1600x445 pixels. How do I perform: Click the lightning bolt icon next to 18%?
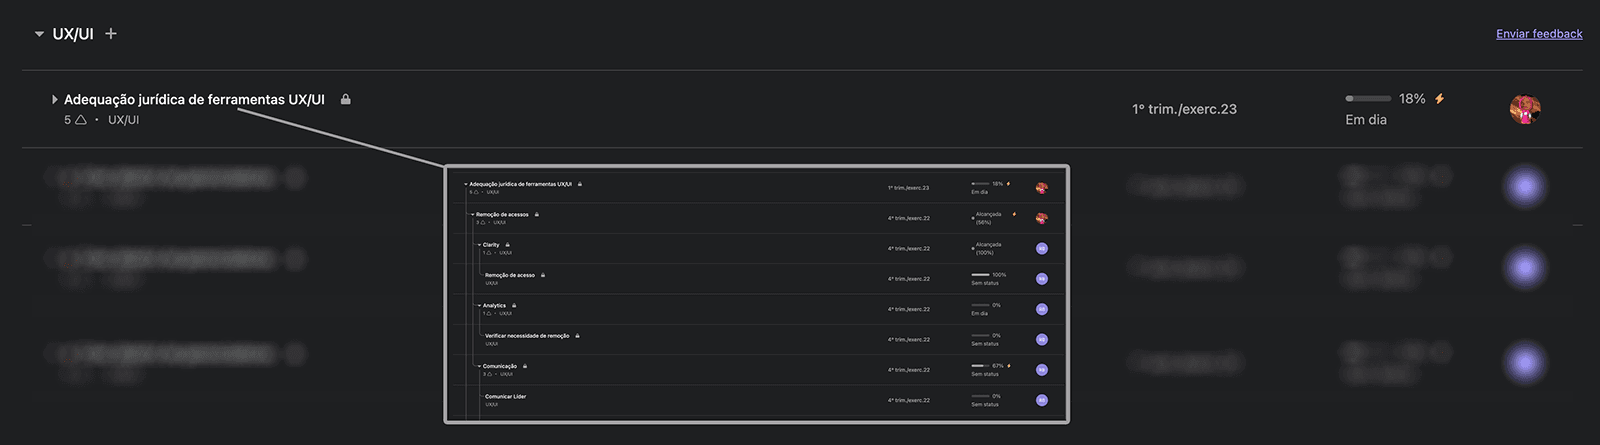(x=1439, y=99)
